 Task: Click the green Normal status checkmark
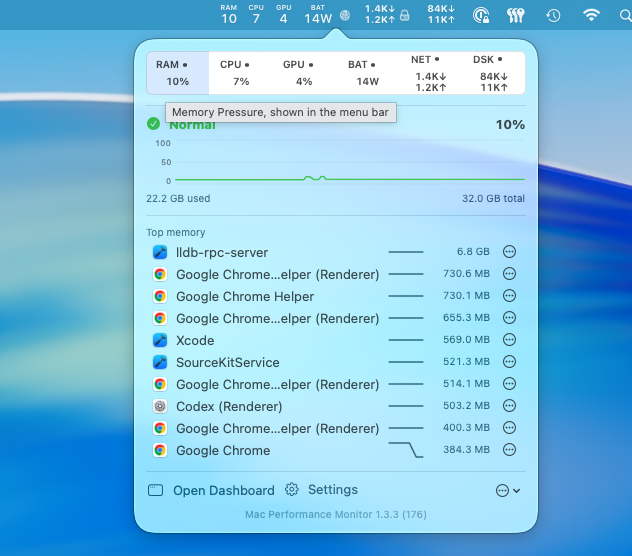click(153, 124)
